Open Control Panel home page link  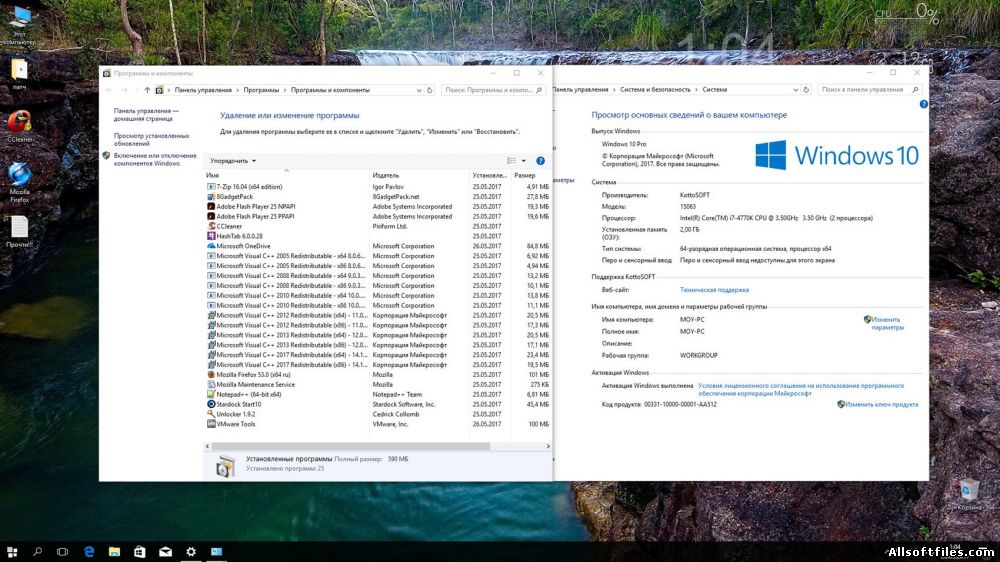point(146,115)
